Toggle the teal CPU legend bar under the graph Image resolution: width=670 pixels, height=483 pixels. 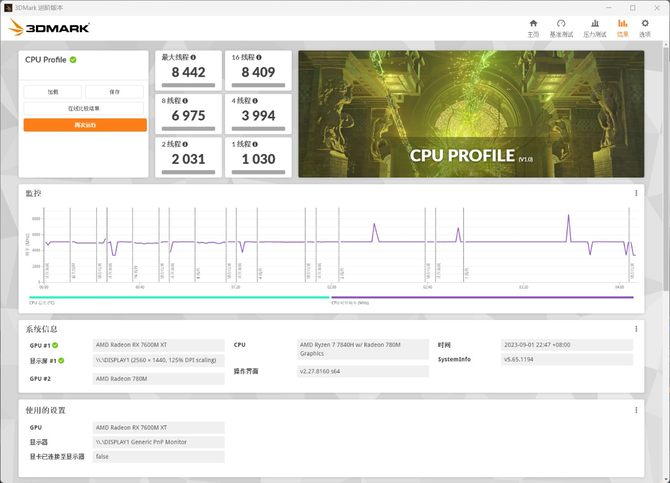click(x=178, y=296)
